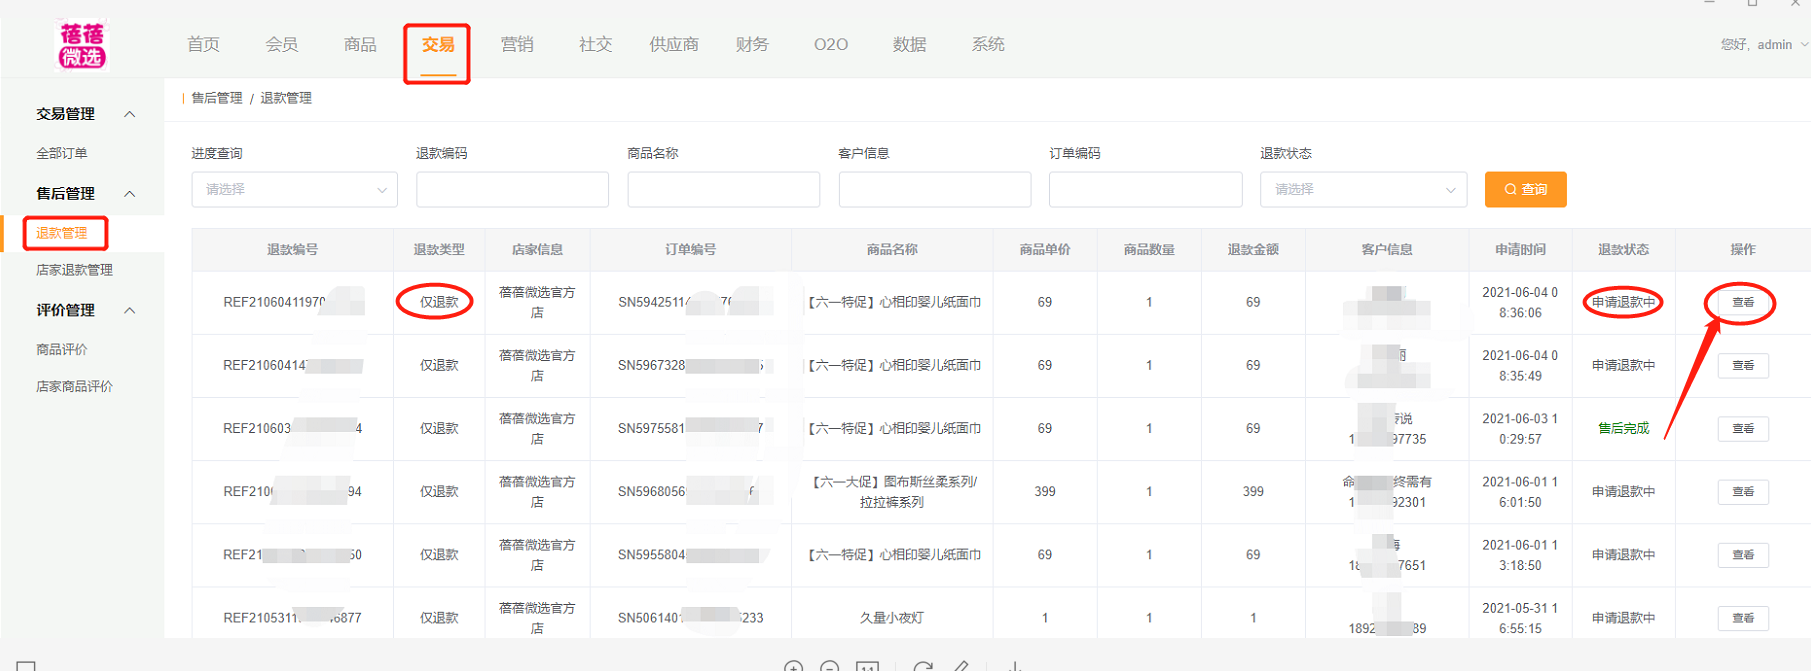Click 查看 for the 2021-06-04 08:35:49 row

(x=1743, y=366)
